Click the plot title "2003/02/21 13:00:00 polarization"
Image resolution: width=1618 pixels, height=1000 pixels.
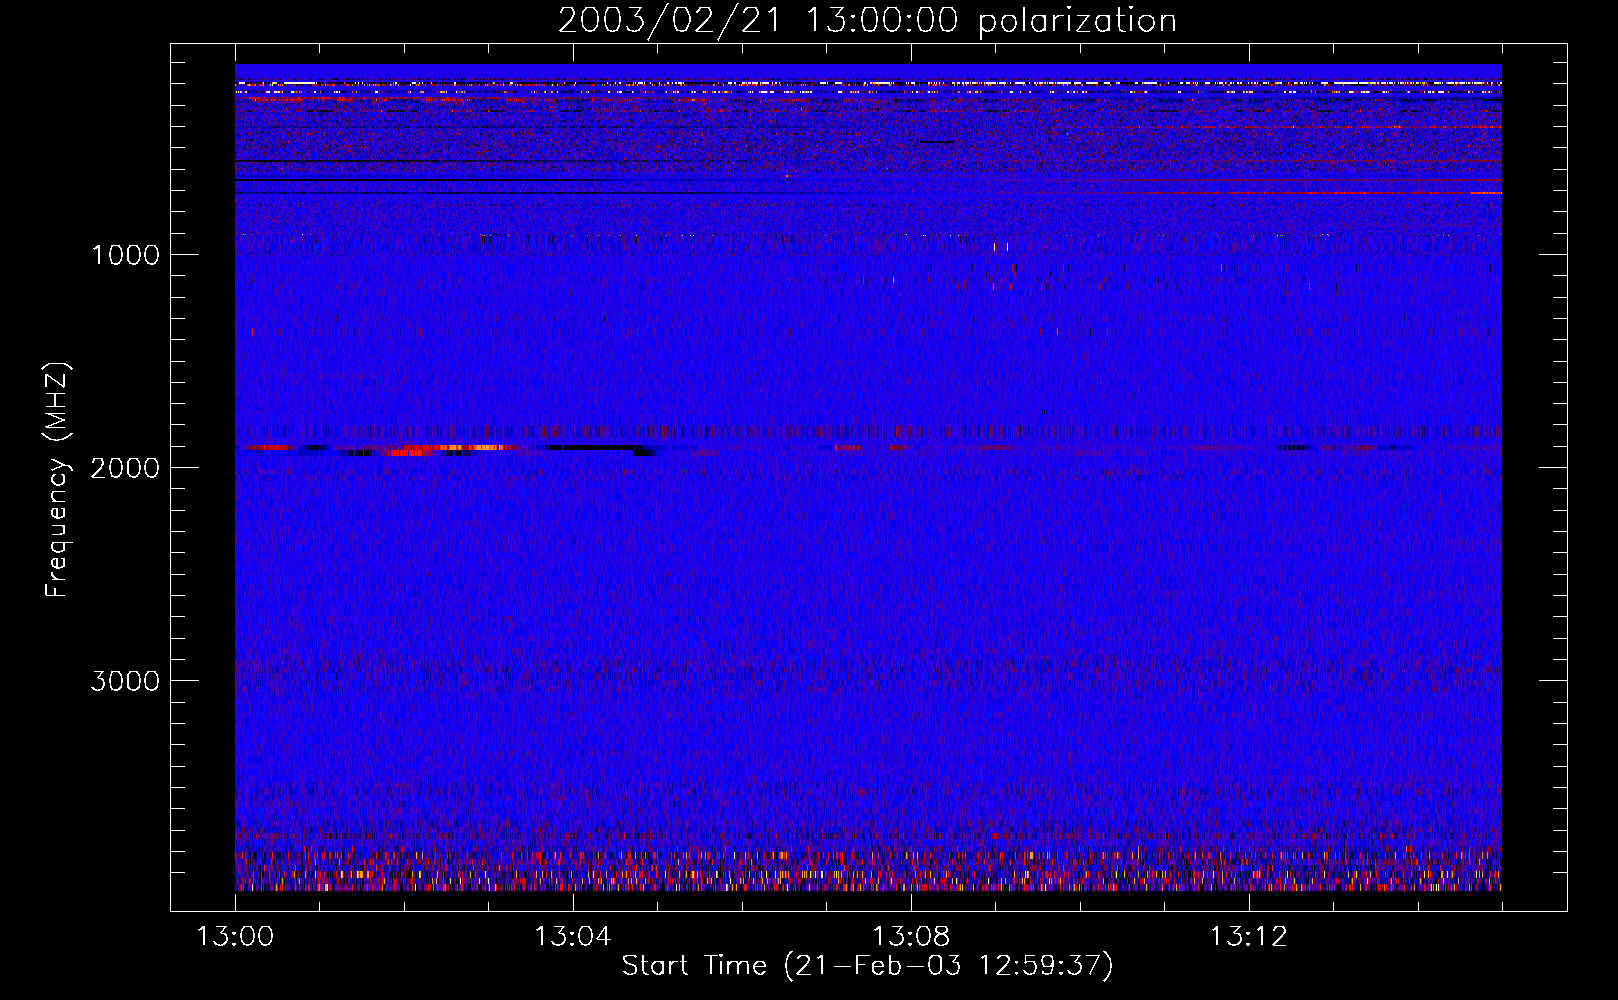(x=867, y=20)
